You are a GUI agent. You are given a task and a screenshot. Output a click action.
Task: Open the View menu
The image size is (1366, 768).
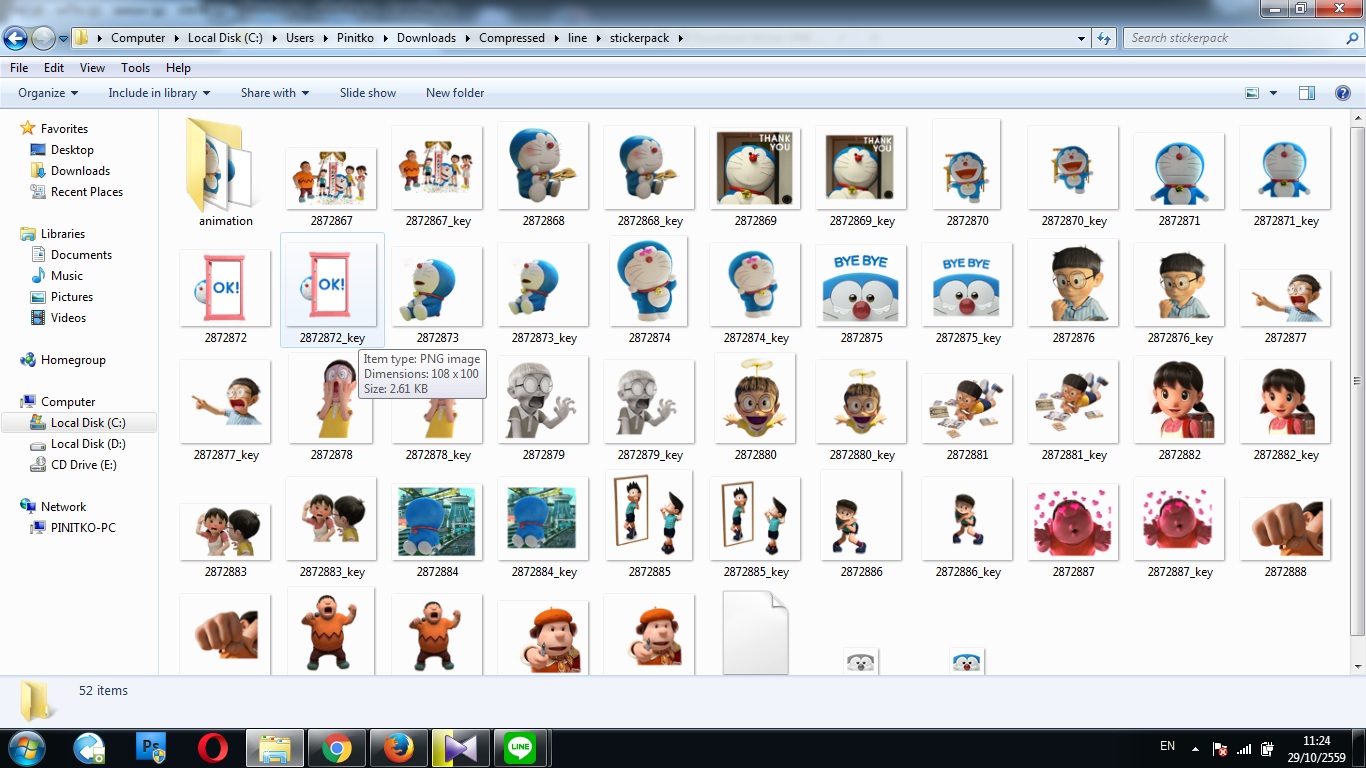(92, 68)
